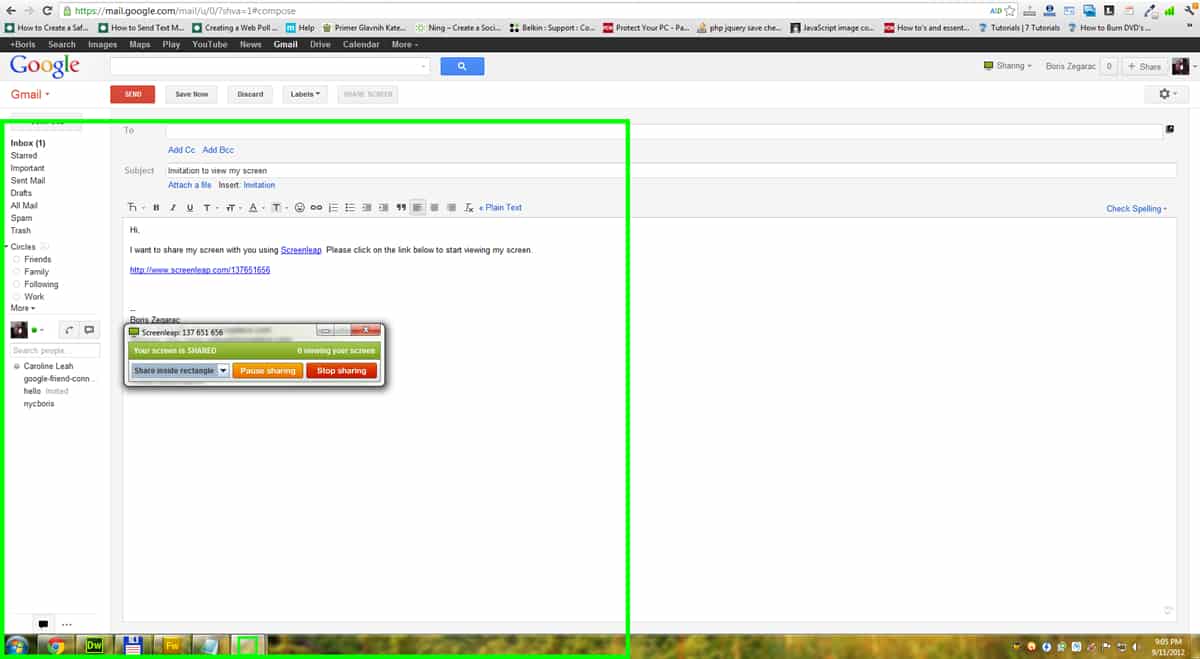Expand the Share inside rectangle dropdown
Screen dimensions: 1200x659
pos(223,371)
